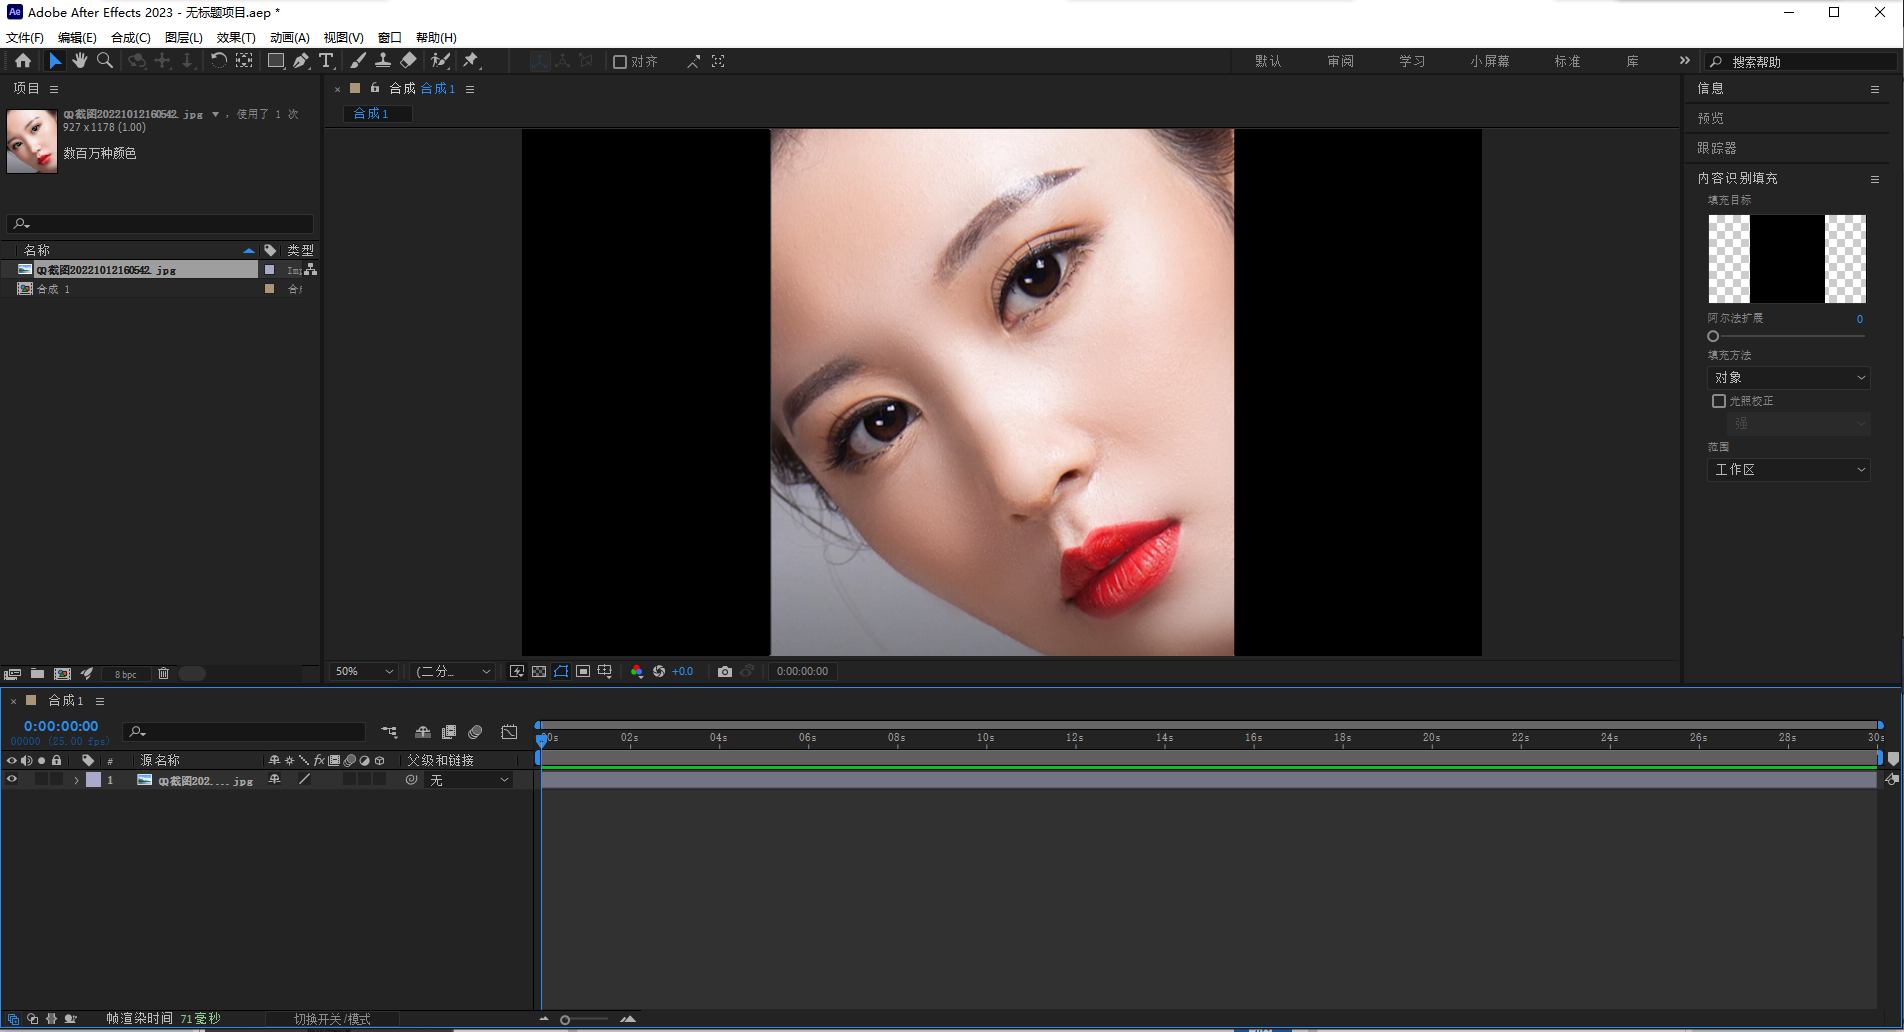Click the region of interest icon
Image resolution: width=1904 pixels, height=1032 pixels.
[x=583, y=671]
